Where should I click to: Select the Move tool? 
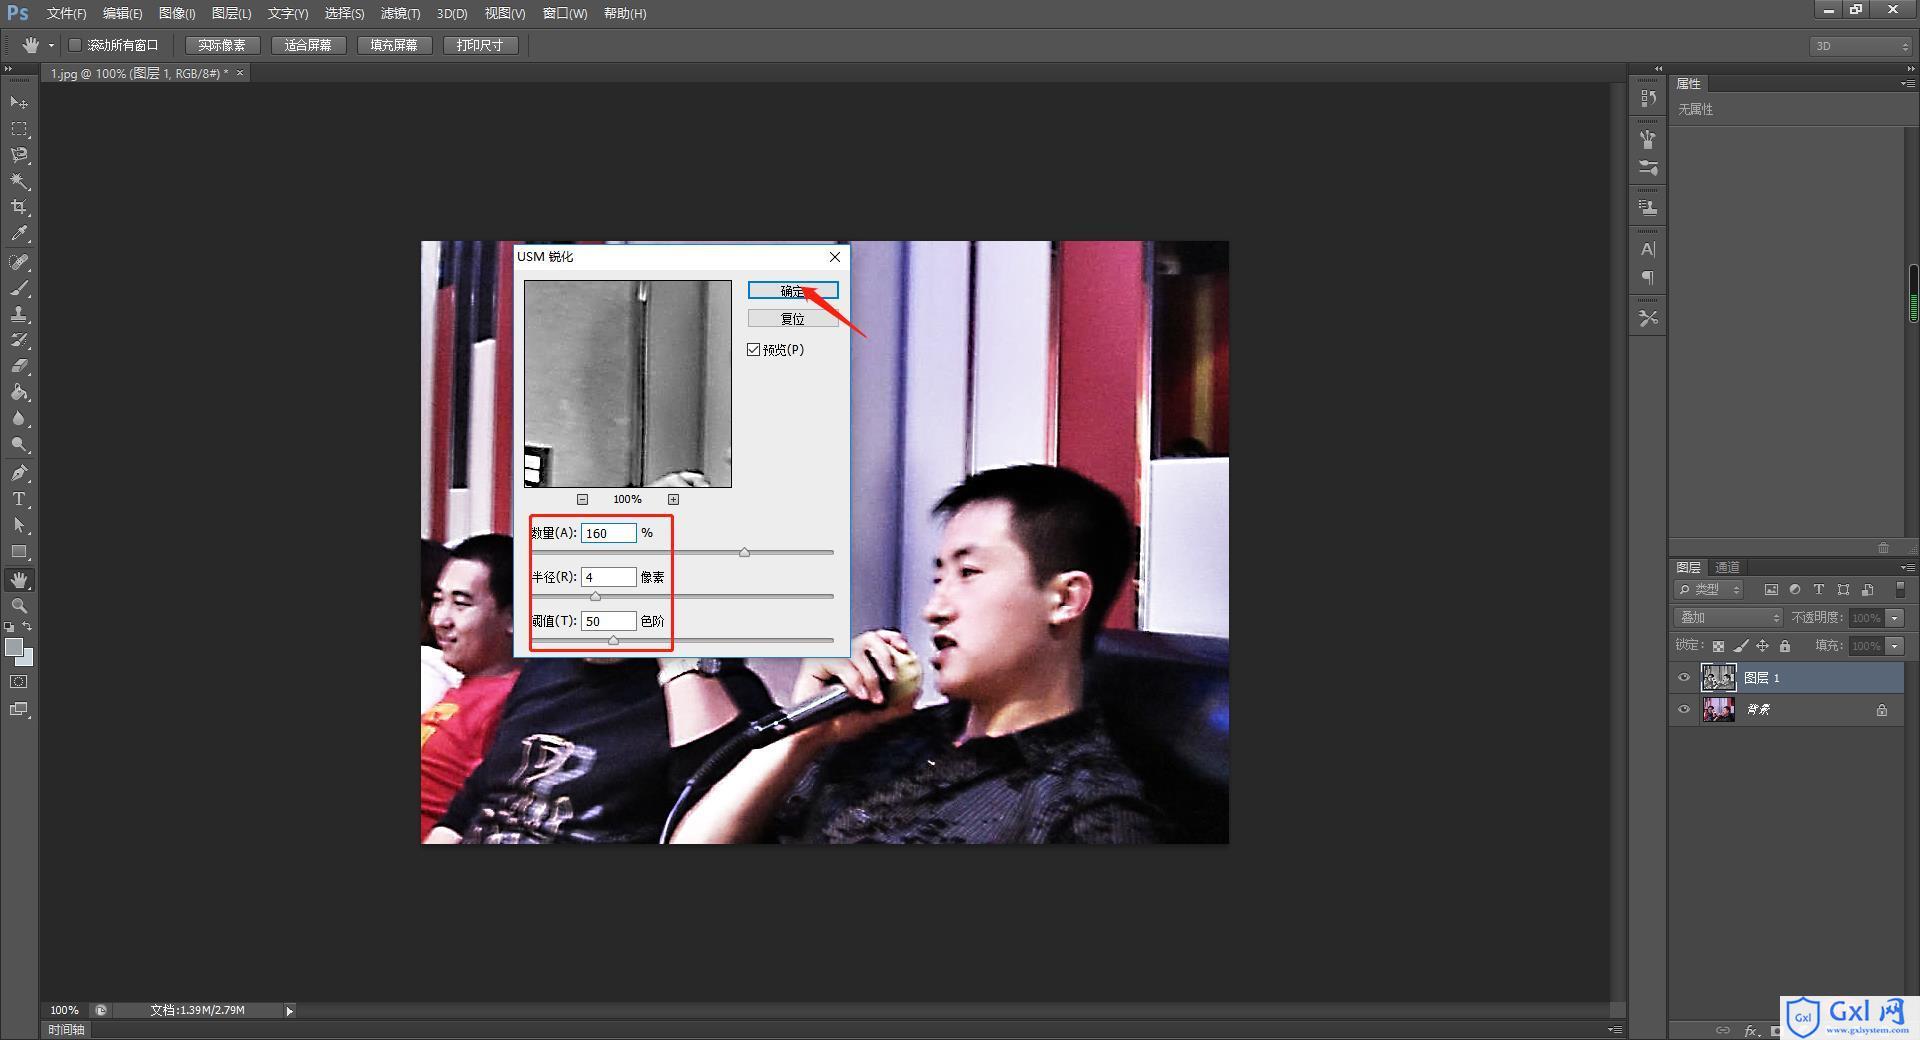[x=19, y=103]
